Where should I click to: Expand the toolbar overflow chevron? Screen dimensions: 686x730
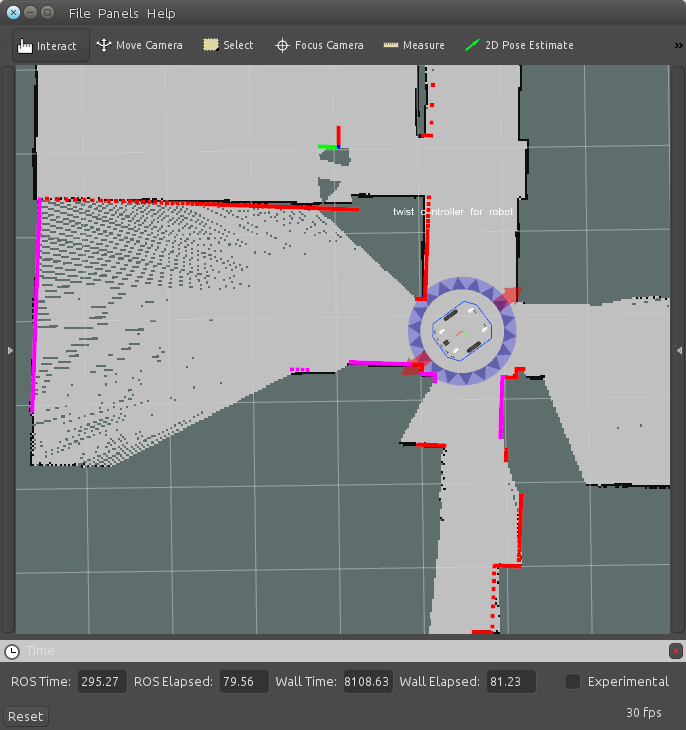(678, 45)
